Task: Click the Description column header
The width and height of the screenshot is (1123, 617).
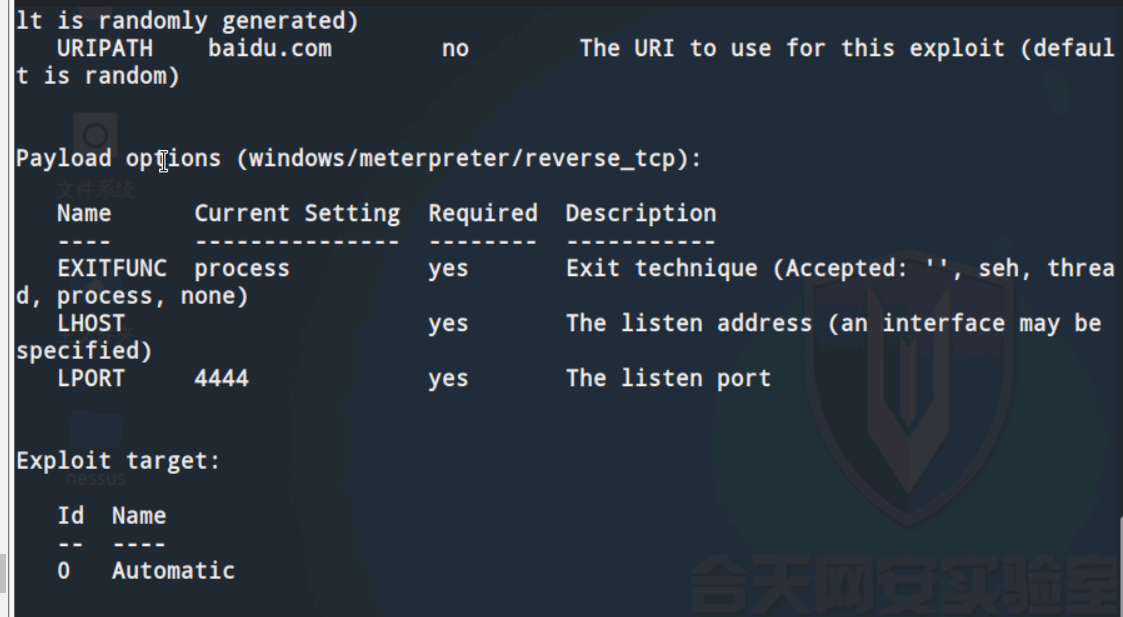Action: coord(640,213)
